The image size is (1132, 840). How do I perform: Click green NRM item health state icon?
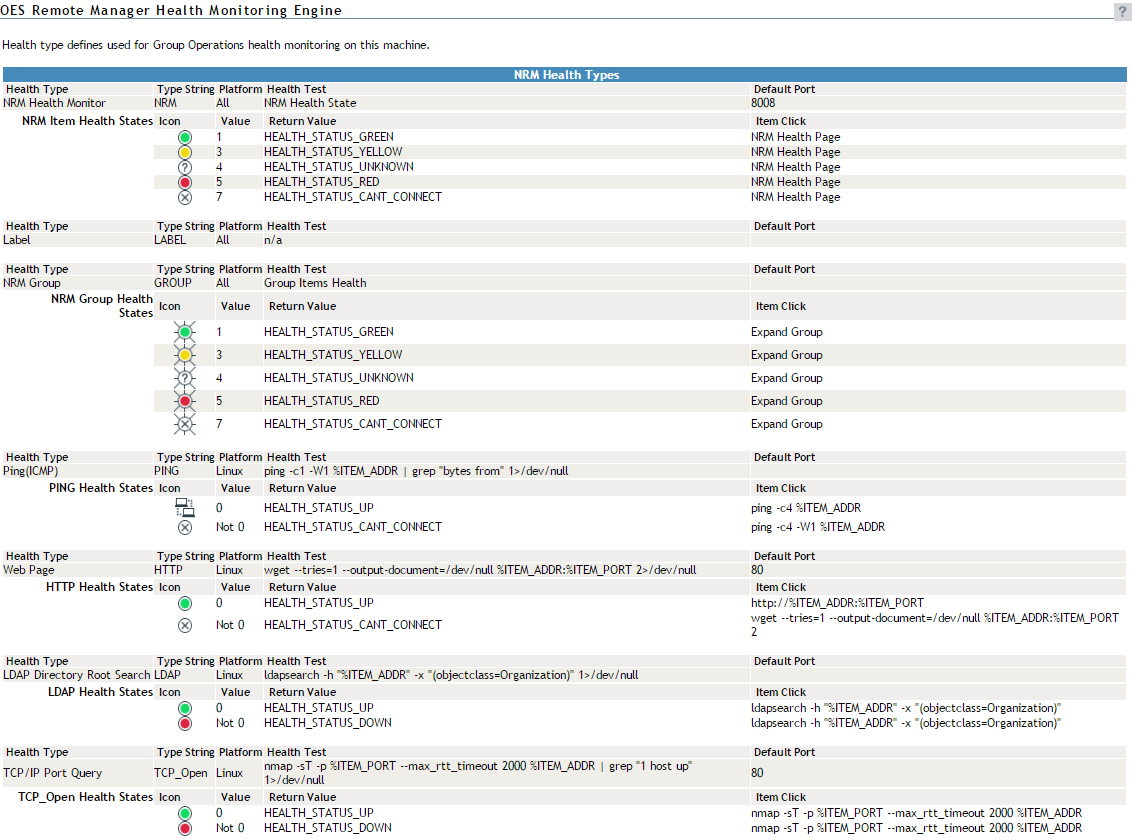pyautogui.click(x=184, y=137)
